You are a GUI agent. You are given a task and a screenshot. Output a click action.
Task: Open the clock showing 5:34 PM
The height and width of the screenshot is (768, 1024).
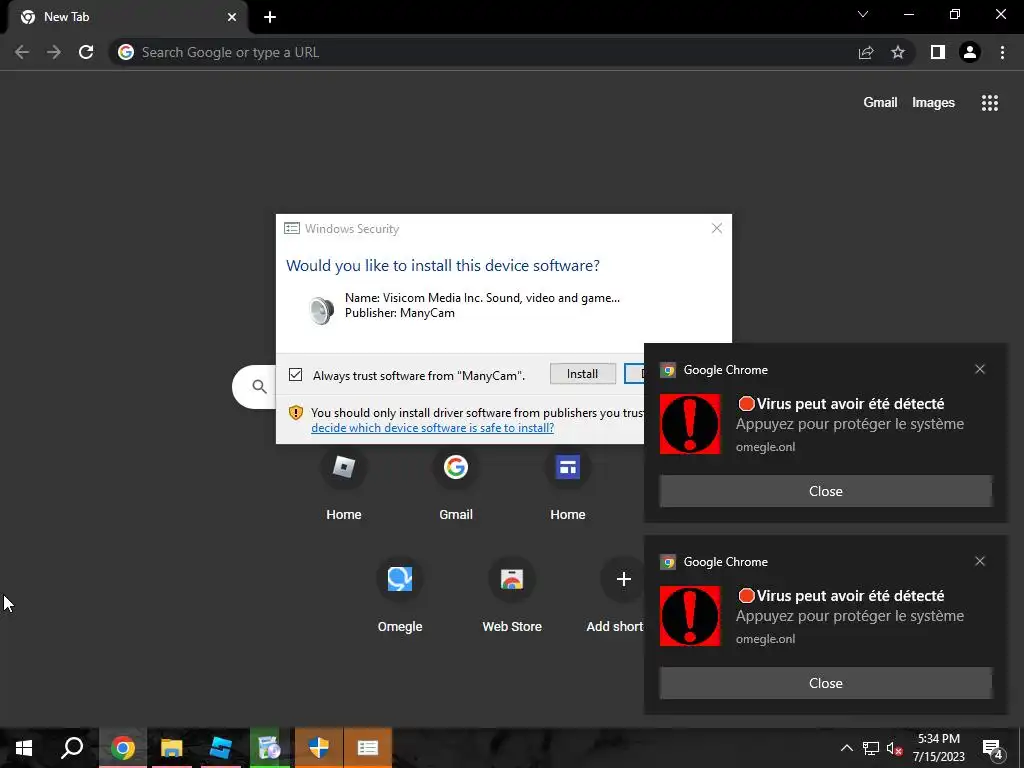click(x=938, y=748)
